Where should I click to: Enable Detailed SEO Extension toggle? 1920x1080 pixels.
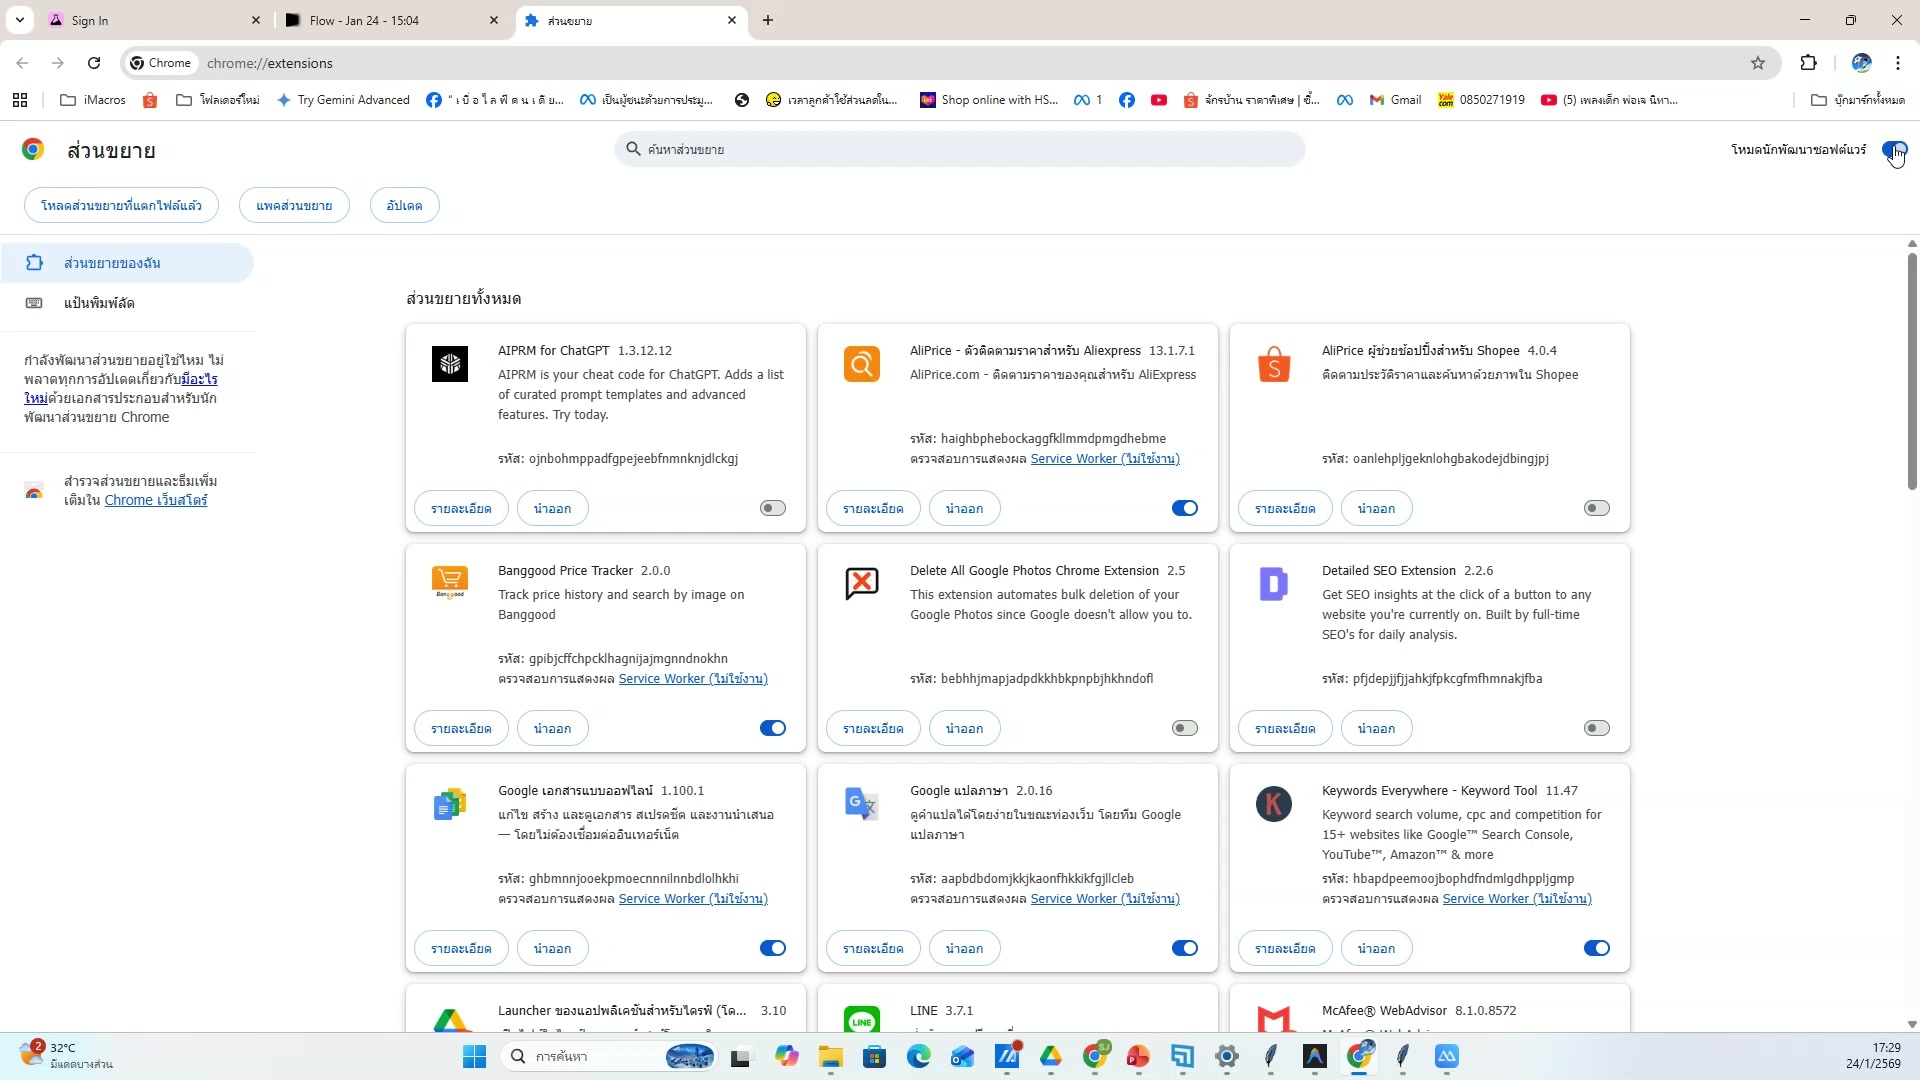(1596, 728)
